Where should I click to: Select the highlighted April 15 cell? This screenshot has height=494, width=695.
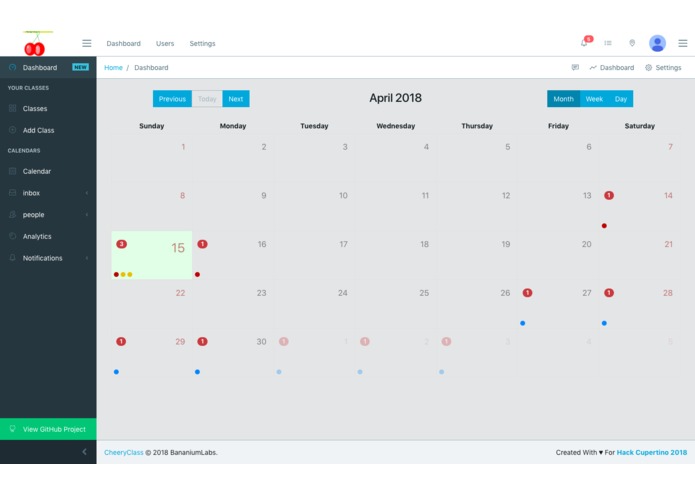pyautogui.click(x=152, y=255)
